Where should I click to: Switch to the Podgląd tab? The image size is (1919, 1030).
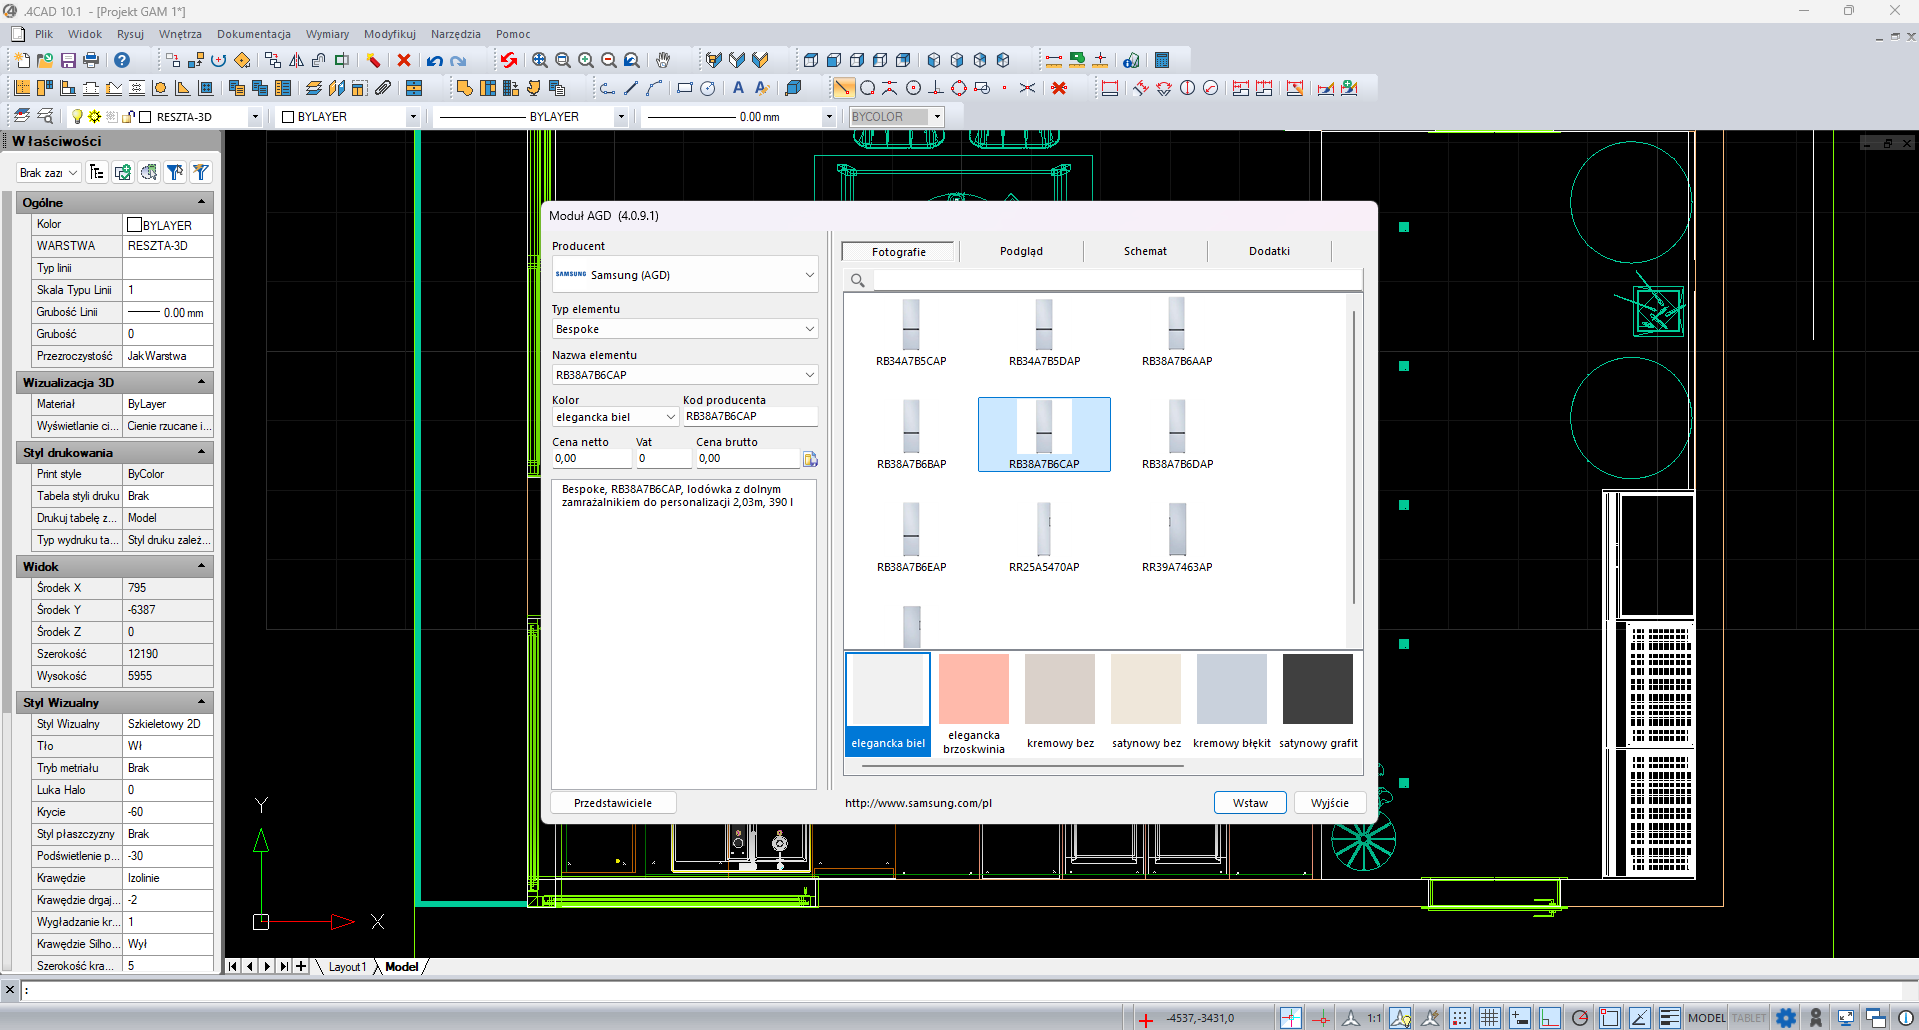tap(1021, 251)
